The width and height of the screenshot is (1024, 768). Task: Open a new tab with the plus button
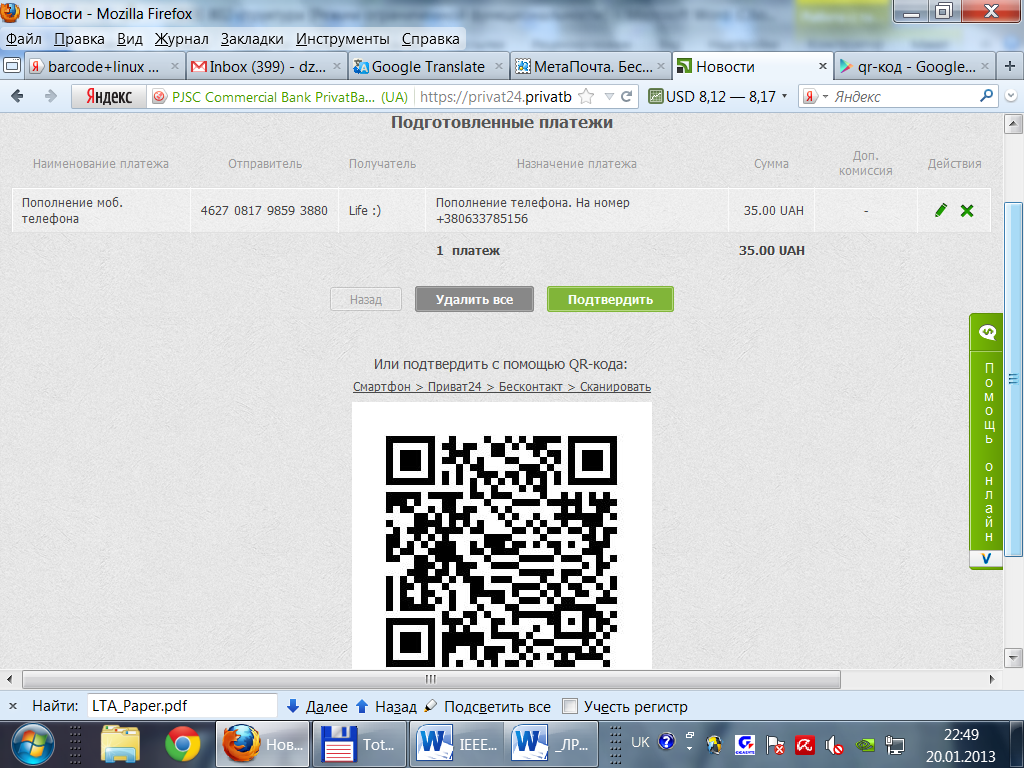[1010, 66]
